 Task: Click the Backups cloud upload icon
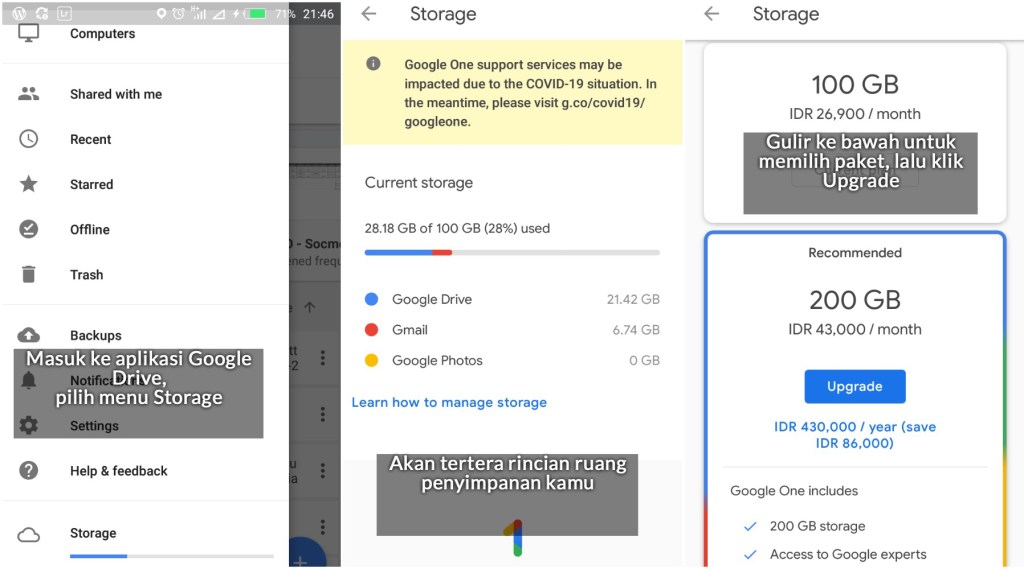click(x=29, y=335)
